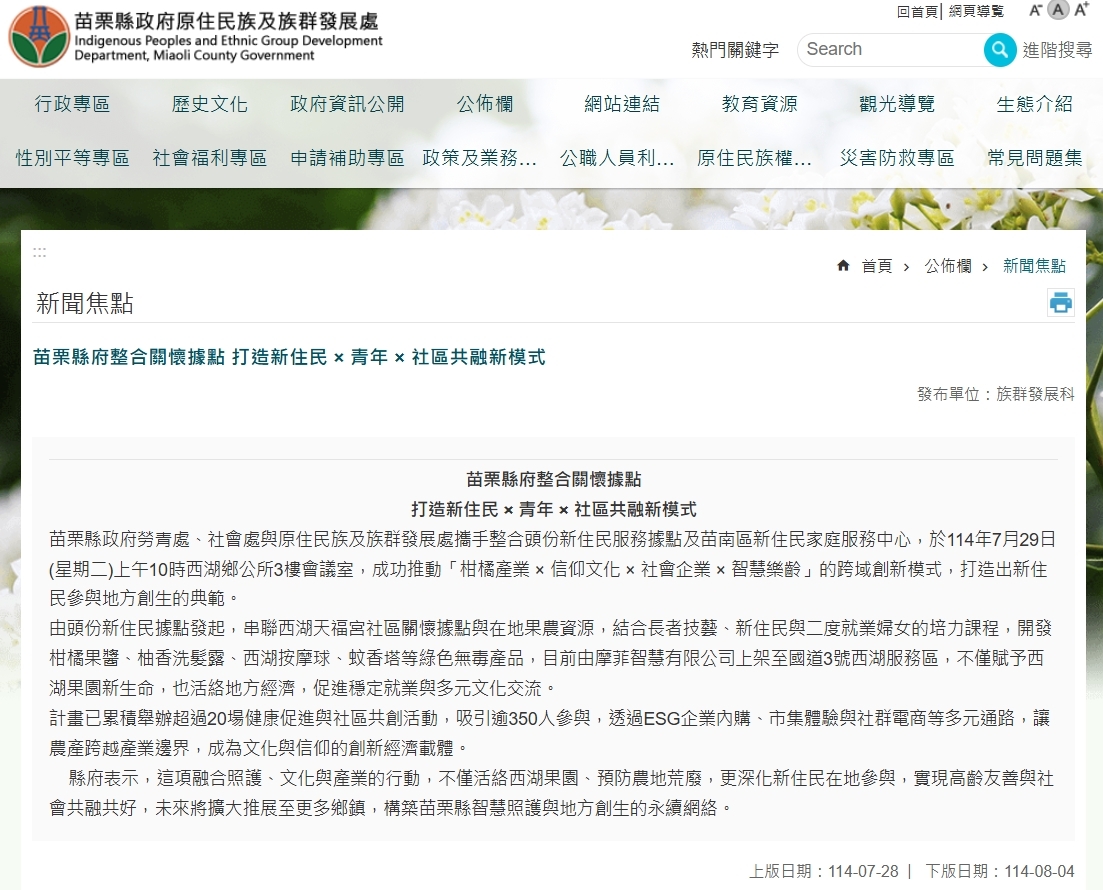Click 上版日期：114-07-28 text
Viewport: 1103px width, 890px height.
pyautogui.click(x=824, y=871)
